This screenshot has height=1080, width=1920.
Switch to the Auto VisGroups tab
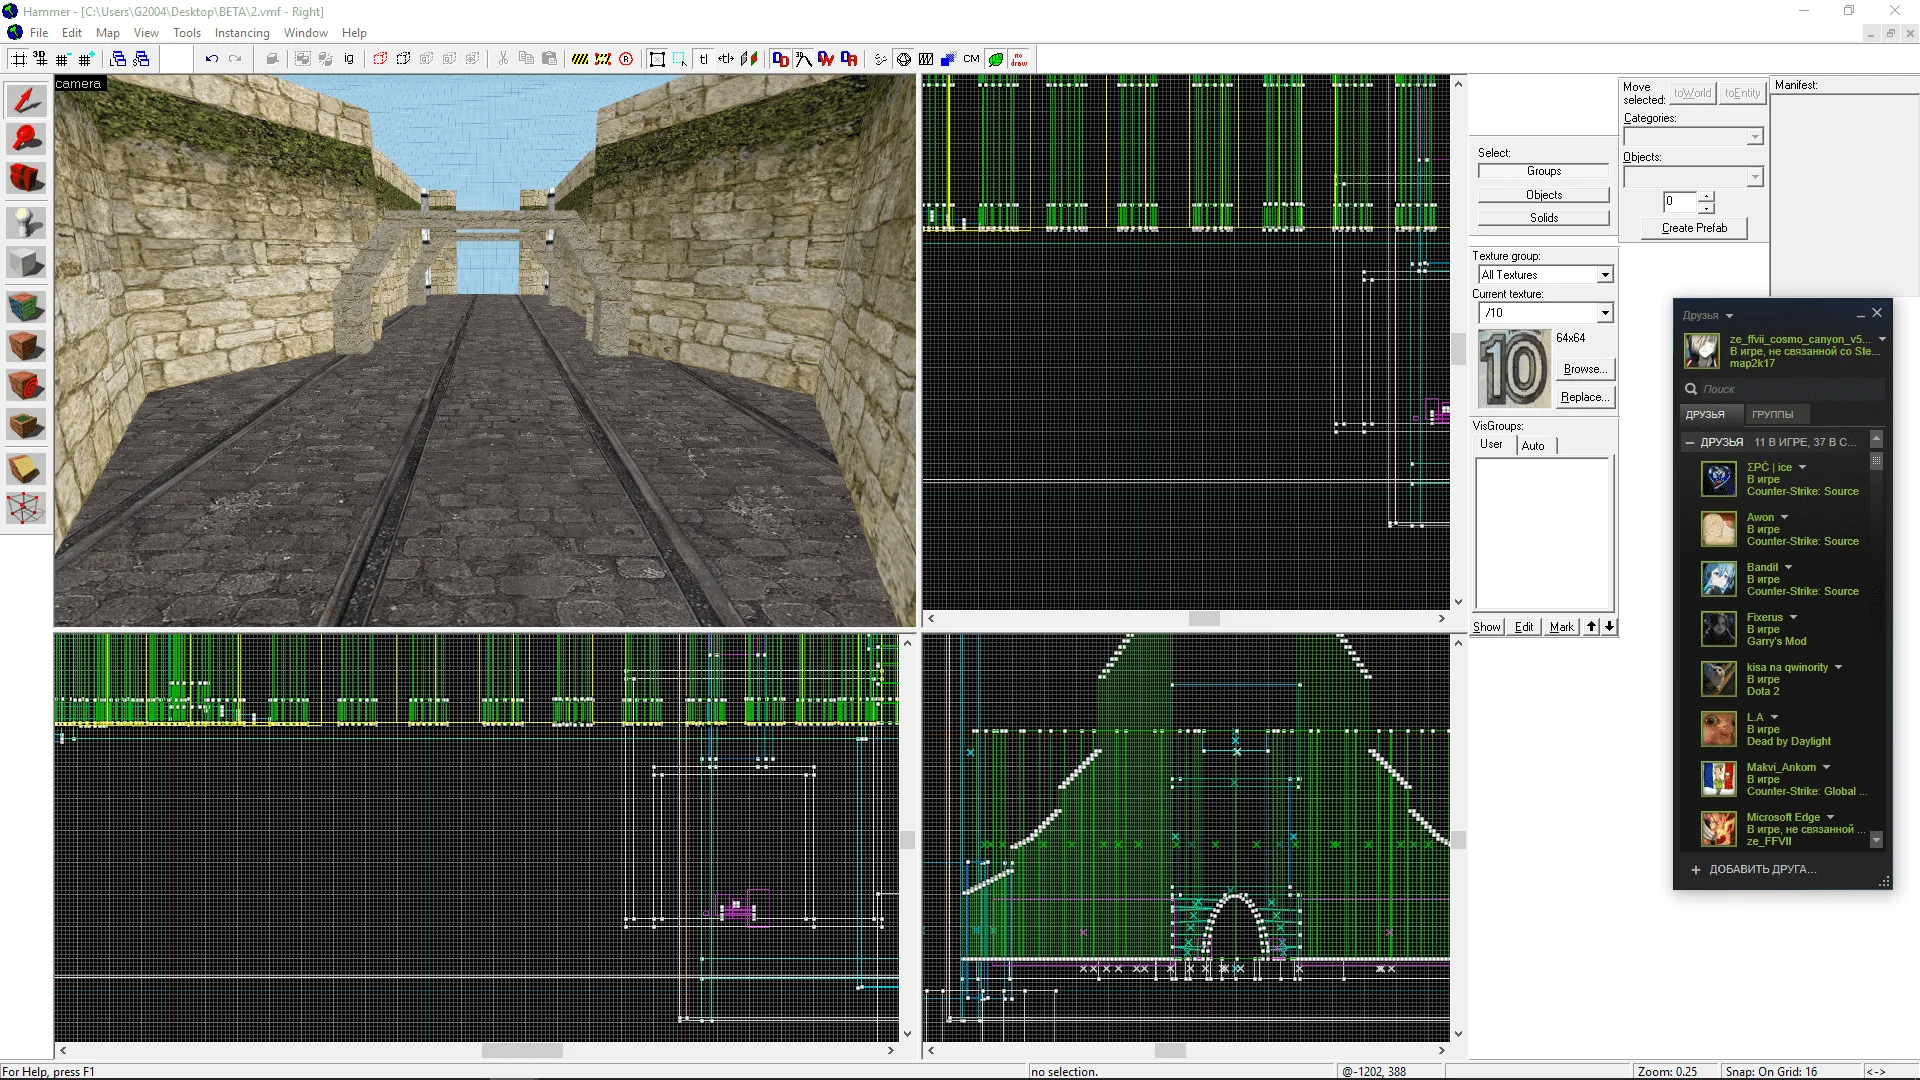(x=1532, y=446)
